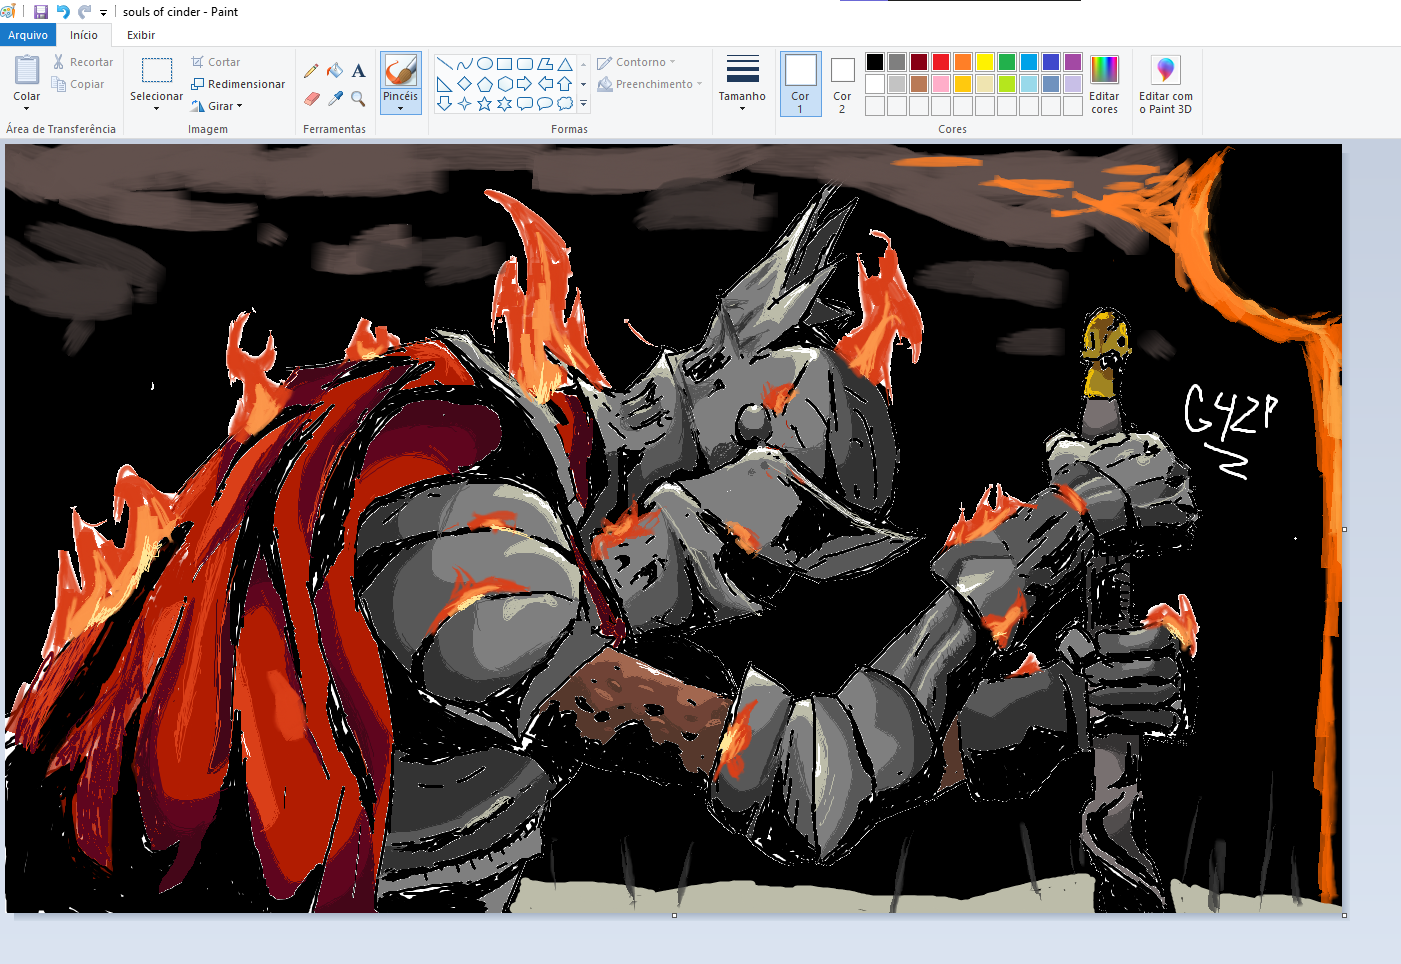This screenshot has height=964, width=1401.
Task: Open the Arquivo menu
Action: 28,35
